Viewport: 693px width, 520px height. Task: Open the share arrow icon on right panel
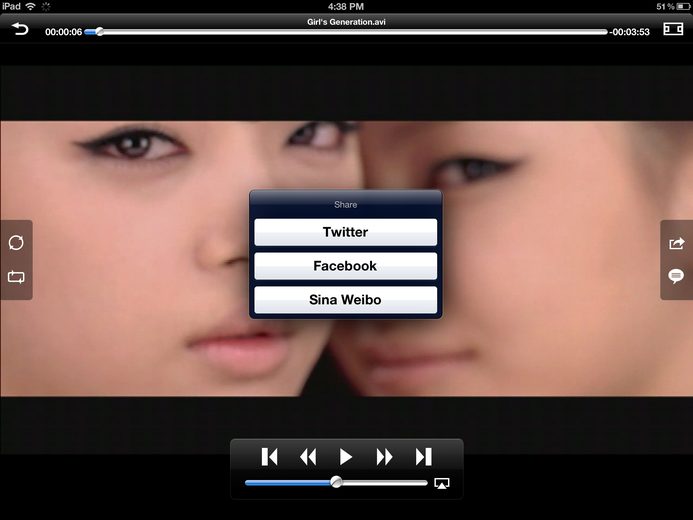click(677, 243)
